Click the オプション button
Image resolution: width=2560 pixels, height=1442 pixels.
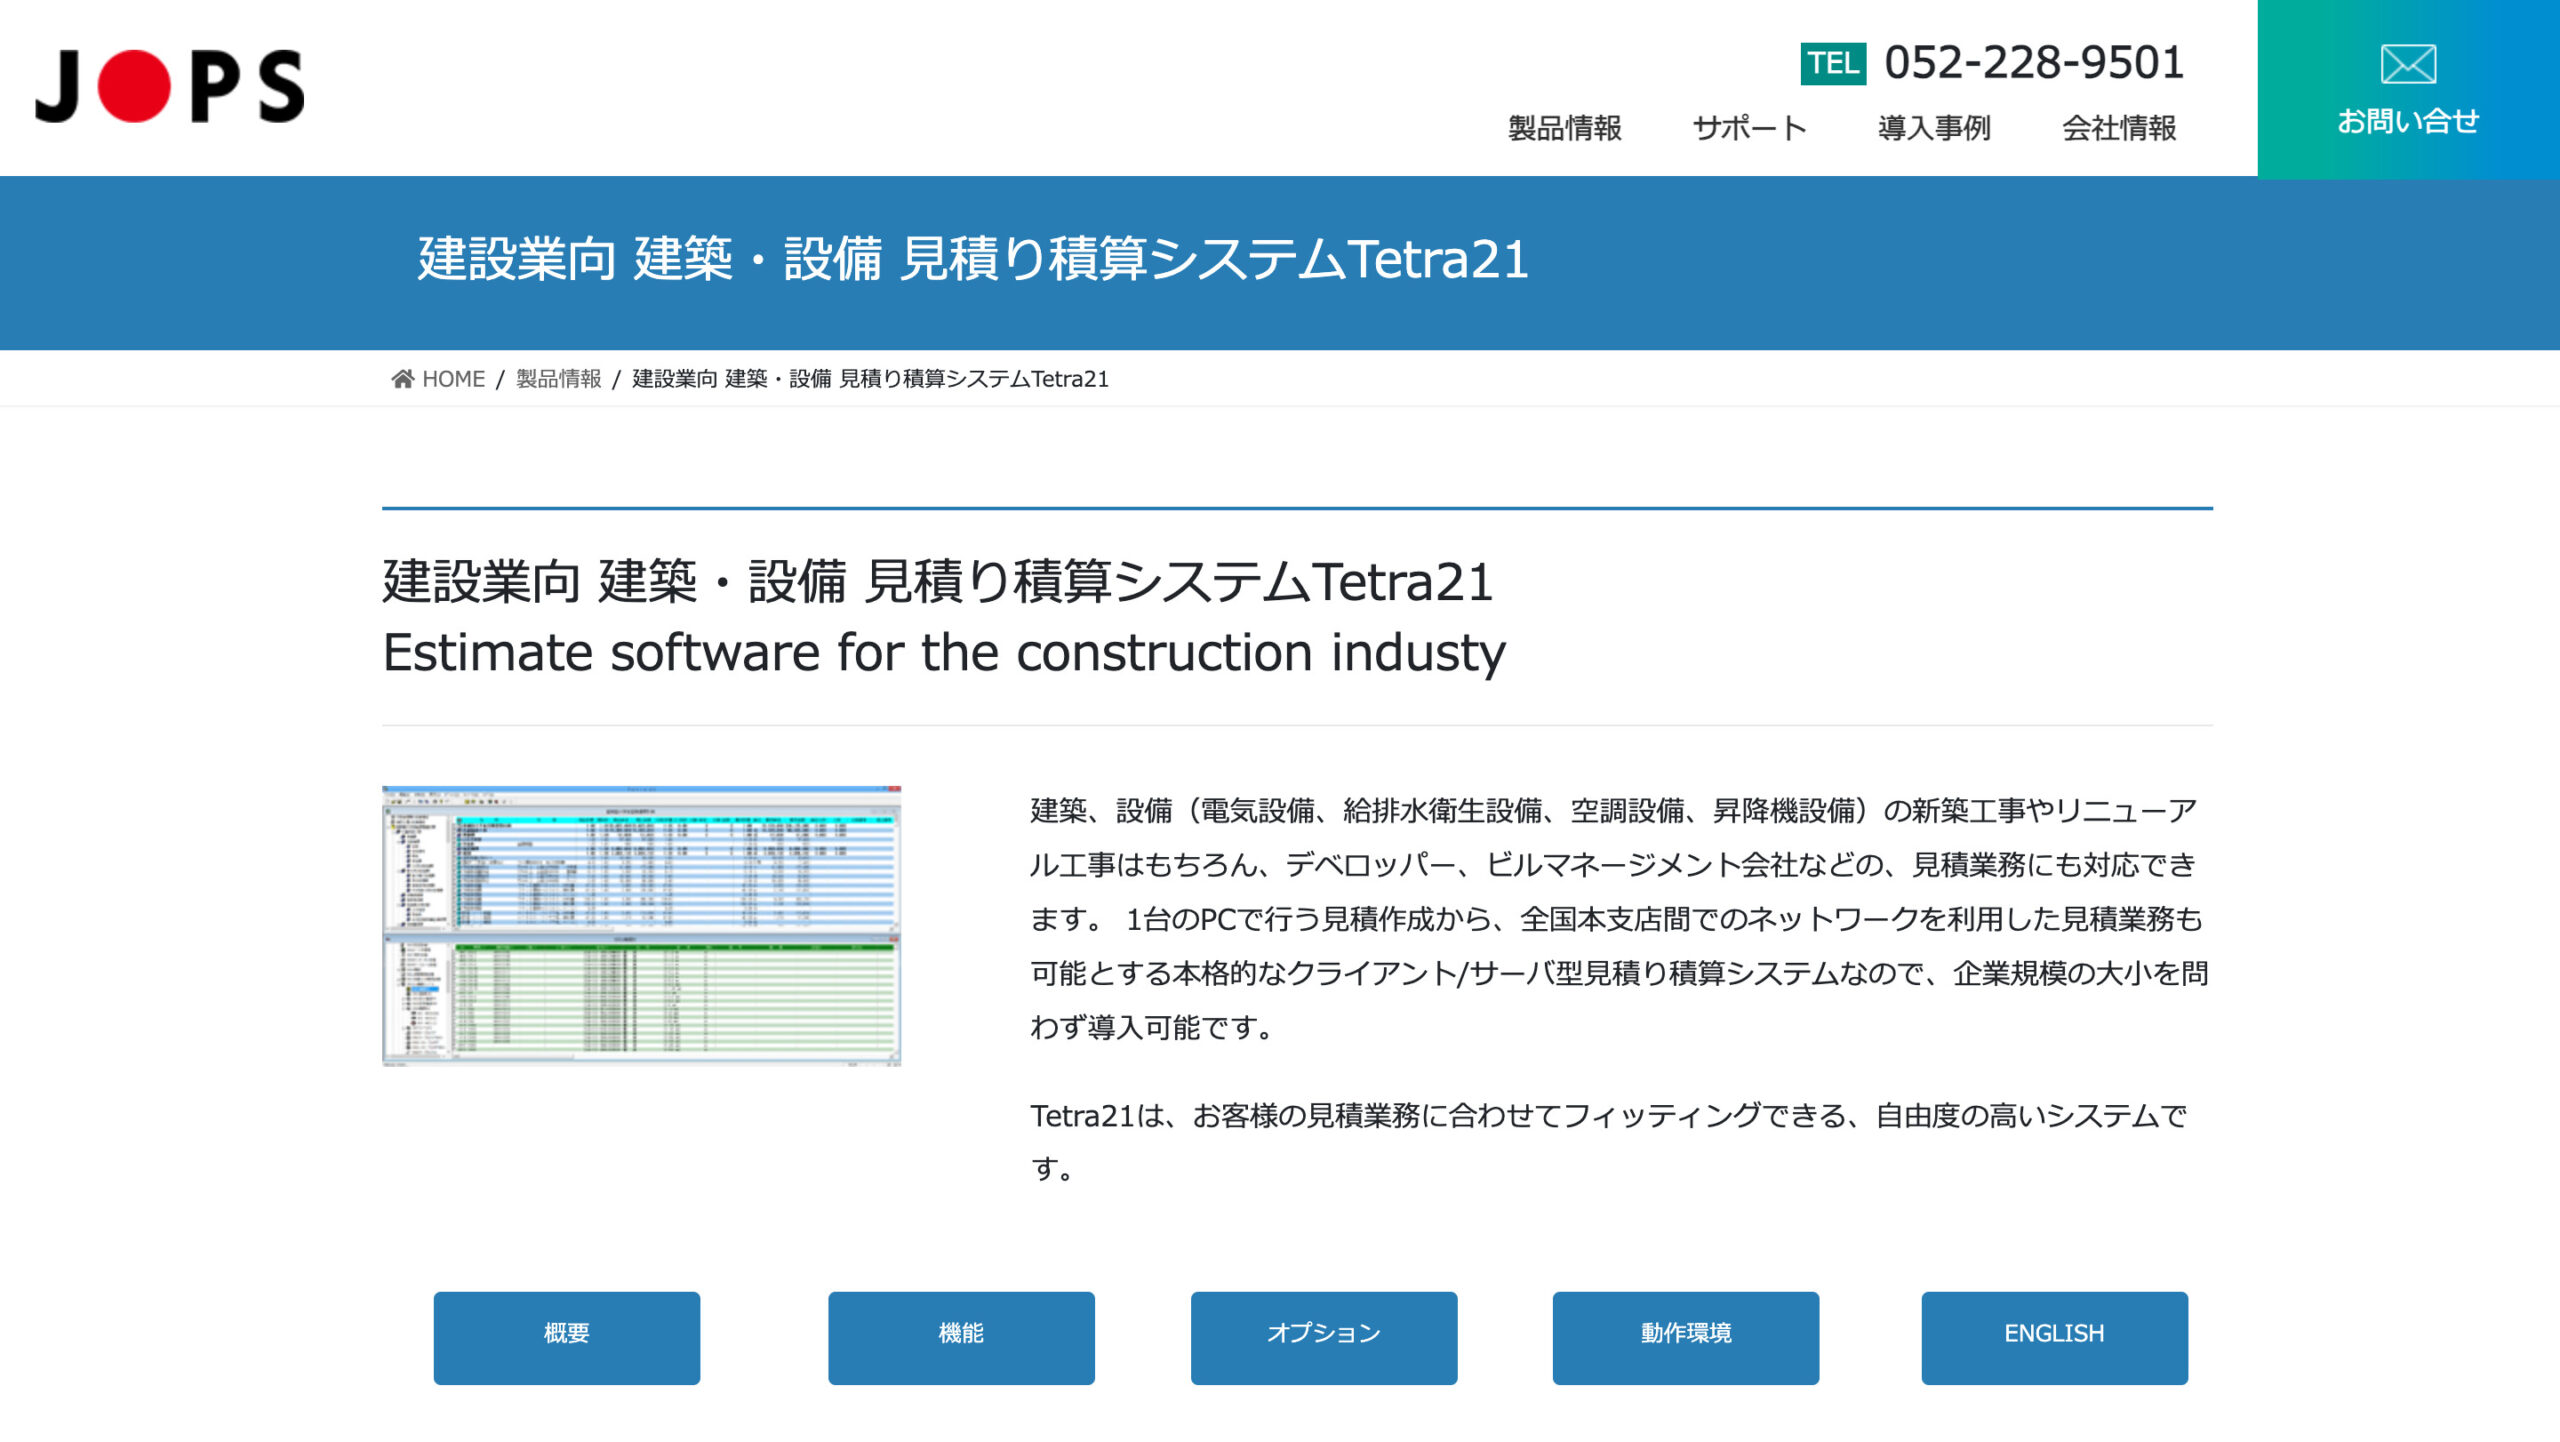[x=1324, y=1337]
